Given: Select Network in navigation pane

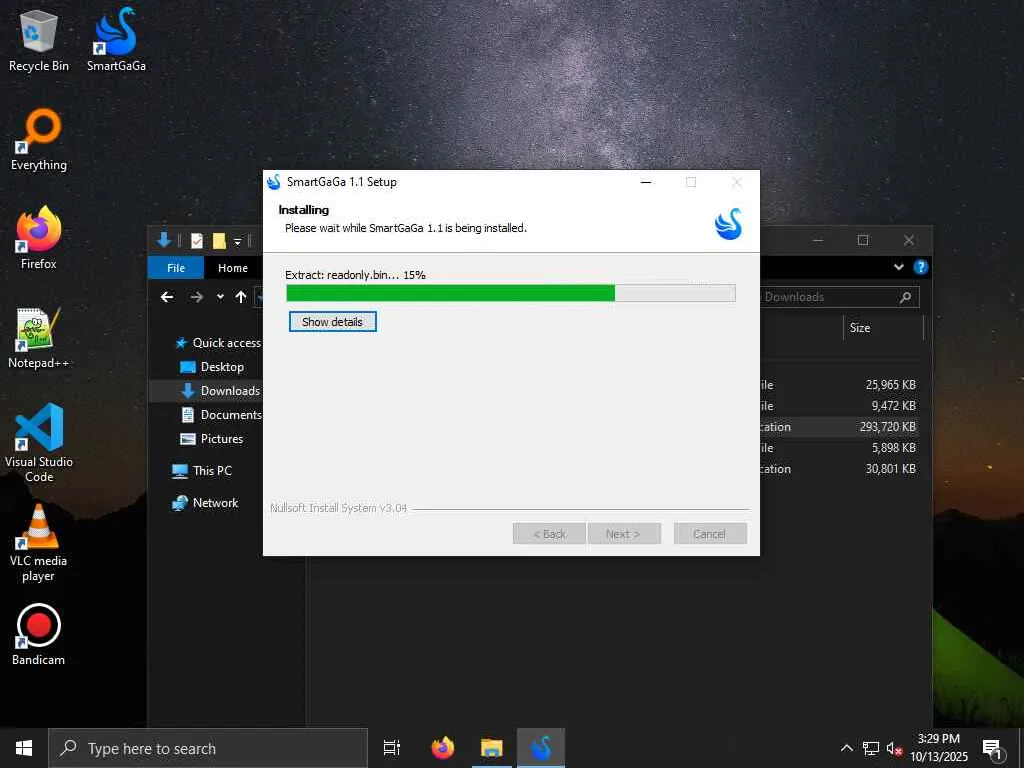Looking at the screenshot, I should coord(205,503).
